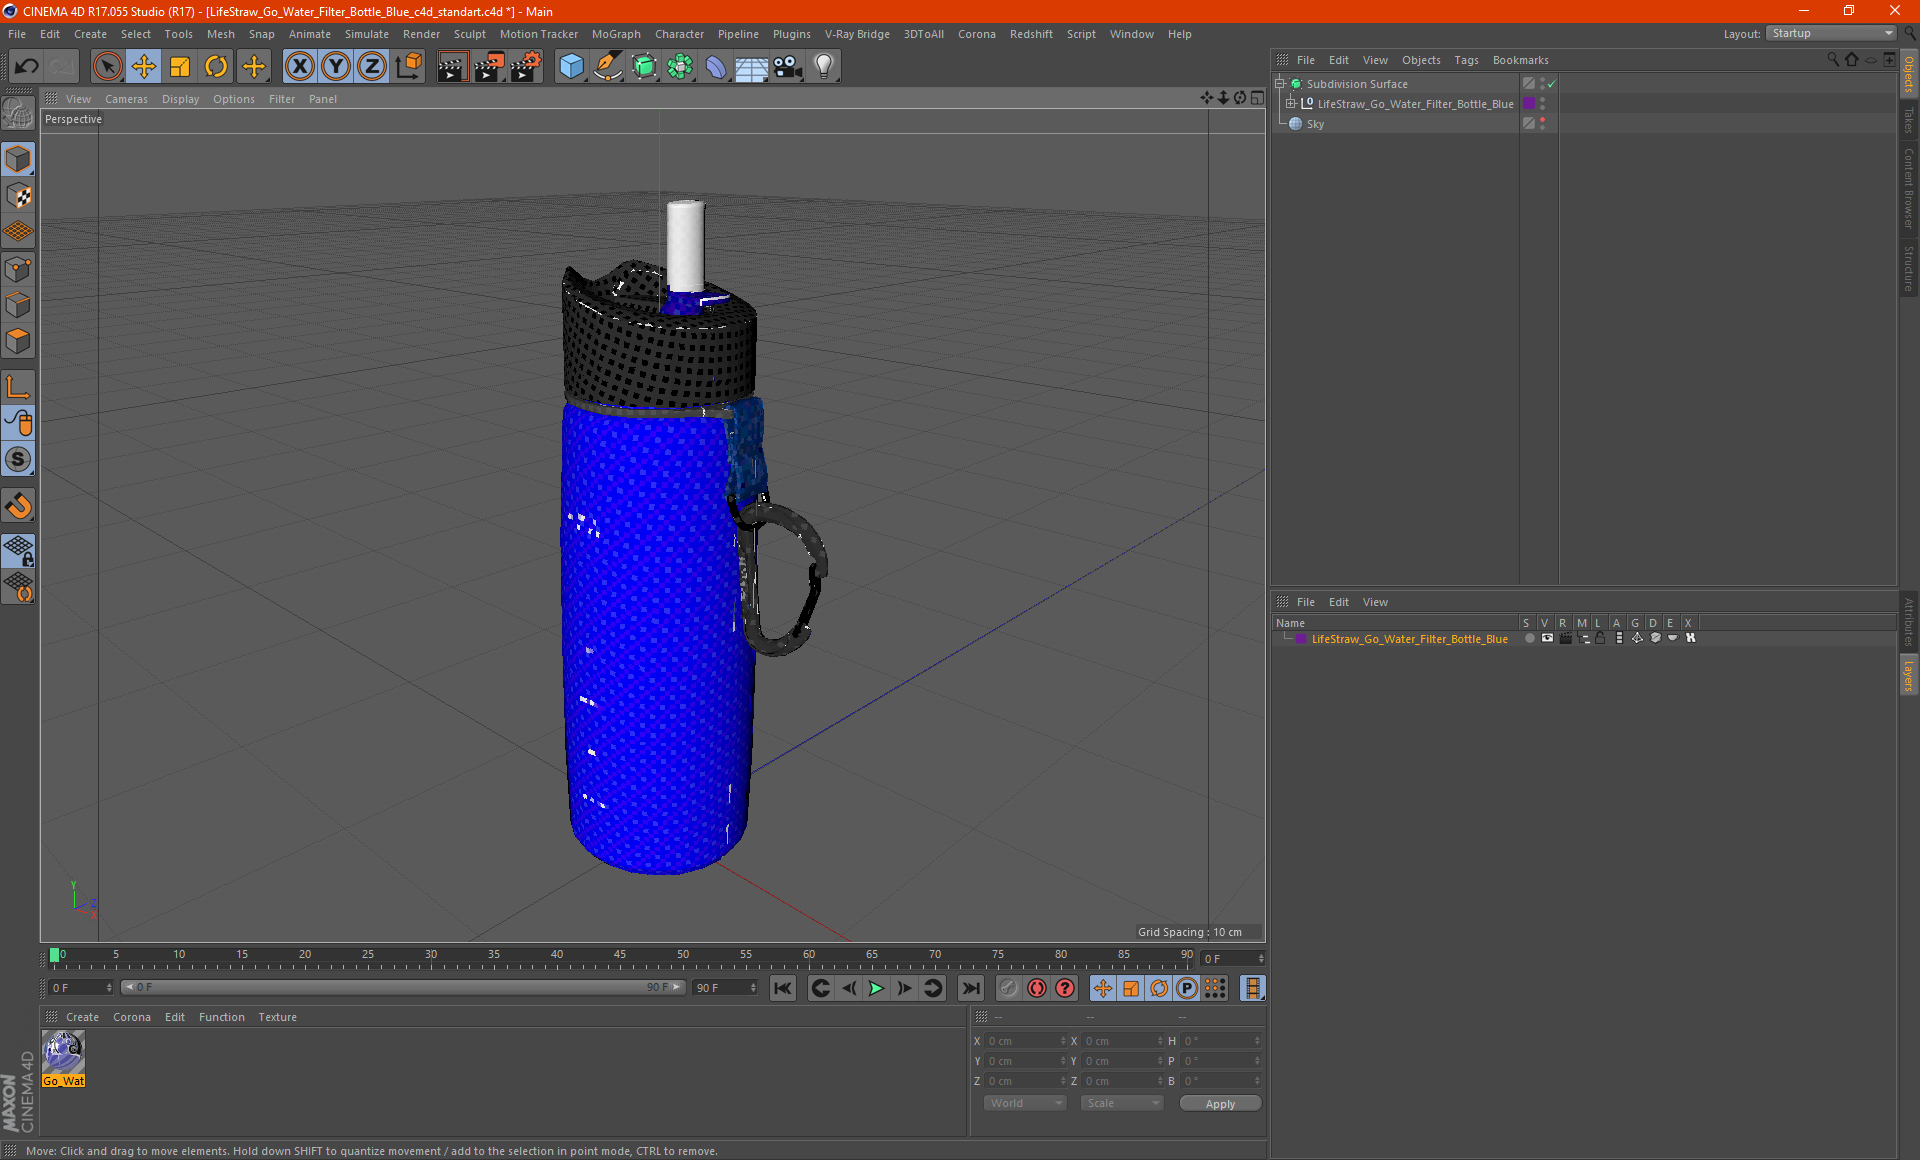Toggle Subdivision Surface enabled checkmark

coord(1551,84)
